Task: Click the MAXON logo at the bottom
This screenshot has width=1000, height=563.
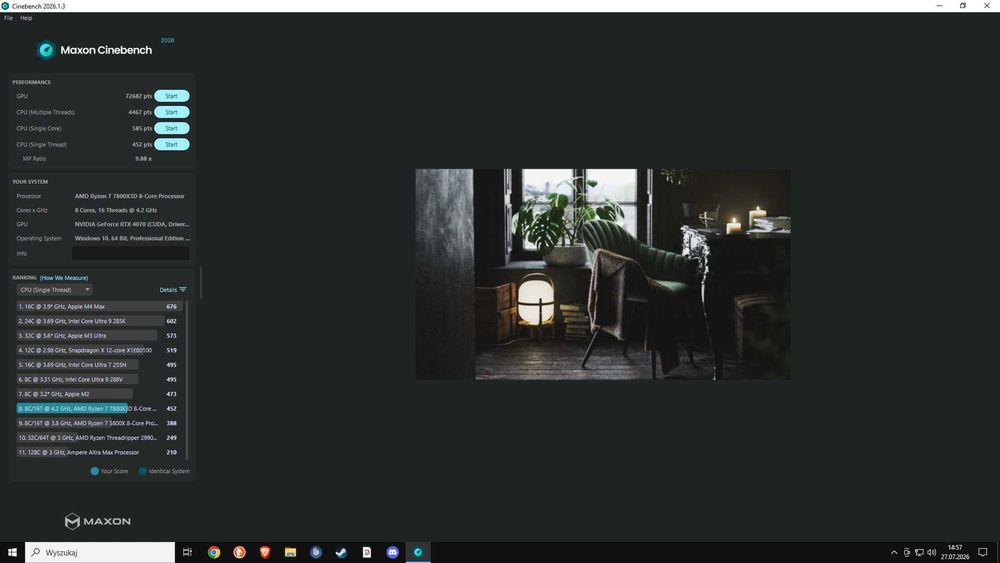Action: pos(98,521)
